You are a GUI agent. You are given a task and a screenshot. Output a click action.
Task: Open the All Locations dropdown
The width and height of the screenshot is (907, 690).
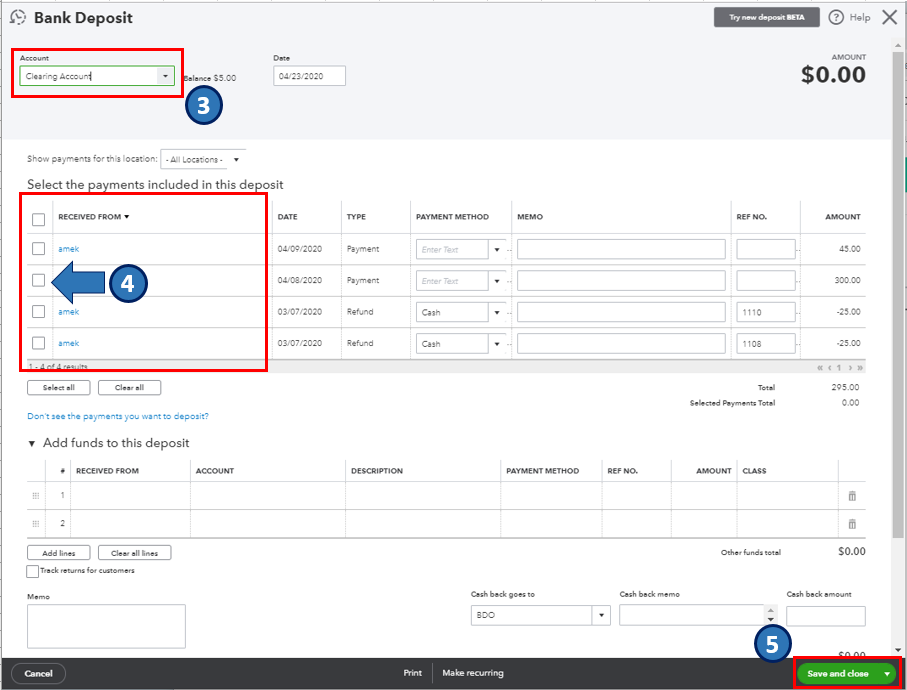pos(203,159)
